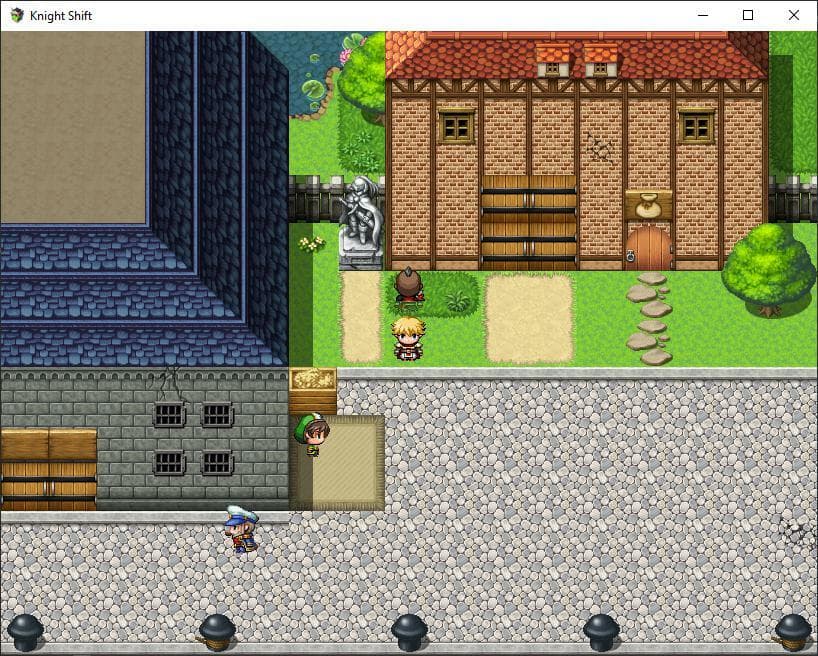Click the round tree beside the shop
The height and width of the screenshot is (656, 818).
coord(768,270)
